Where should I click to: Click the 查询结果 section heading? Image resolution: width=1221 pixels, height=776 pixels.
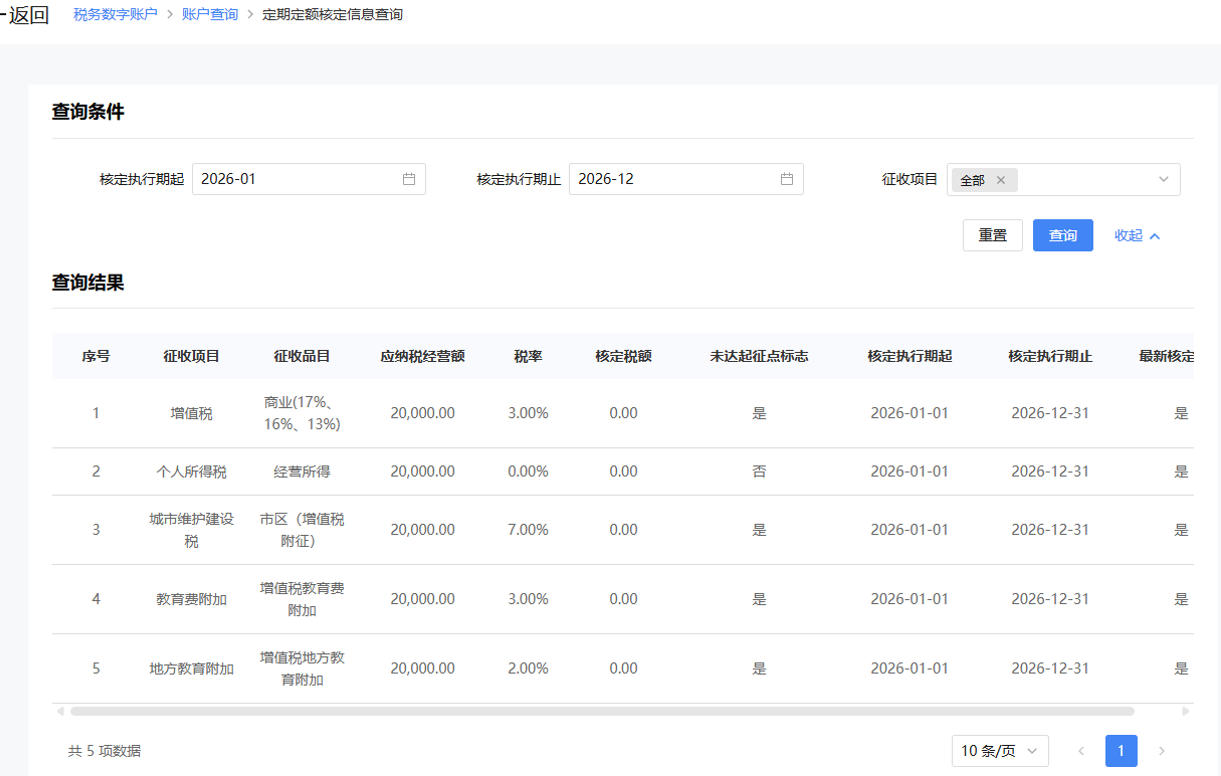pyautogui.click(x=88, y=283)
